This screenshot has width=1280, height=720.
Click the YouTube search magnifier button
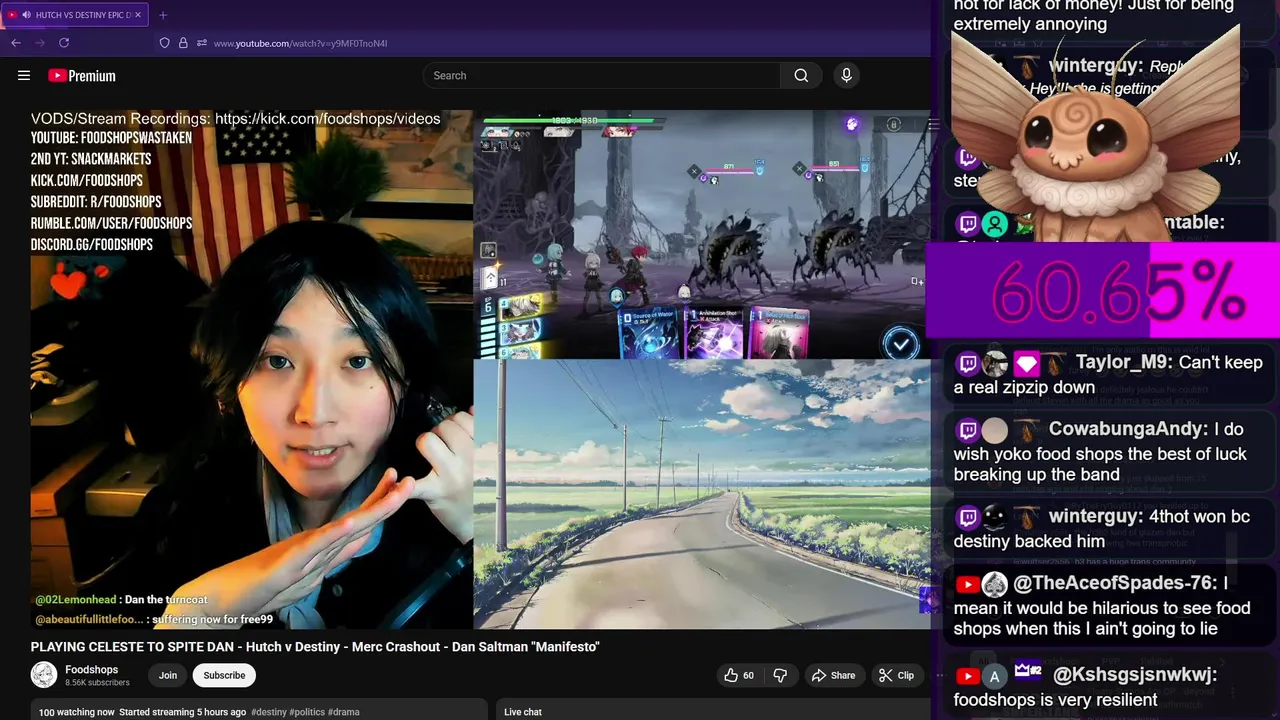point(801,75)
